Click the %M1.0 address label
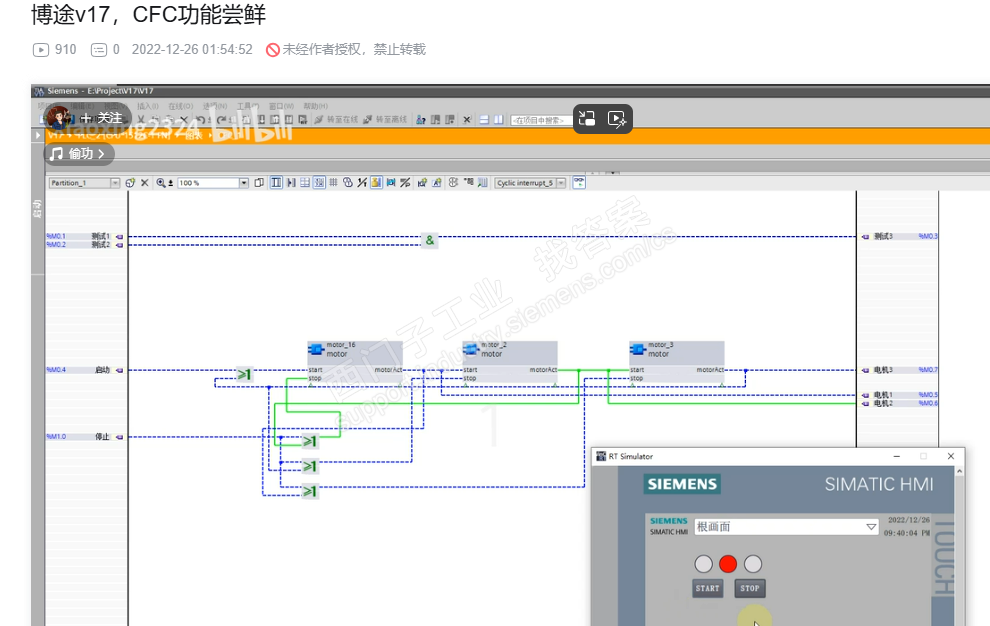The height and width of the screenshot is (626, 990). tap(56, 436)
